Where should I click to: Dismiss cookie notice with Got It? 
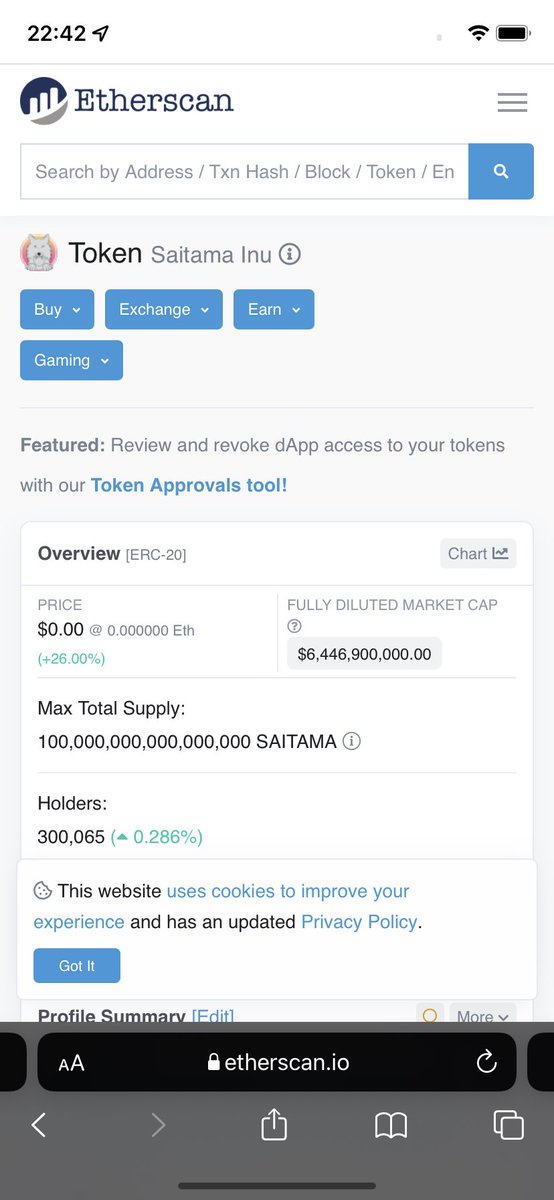coord(77,966)
